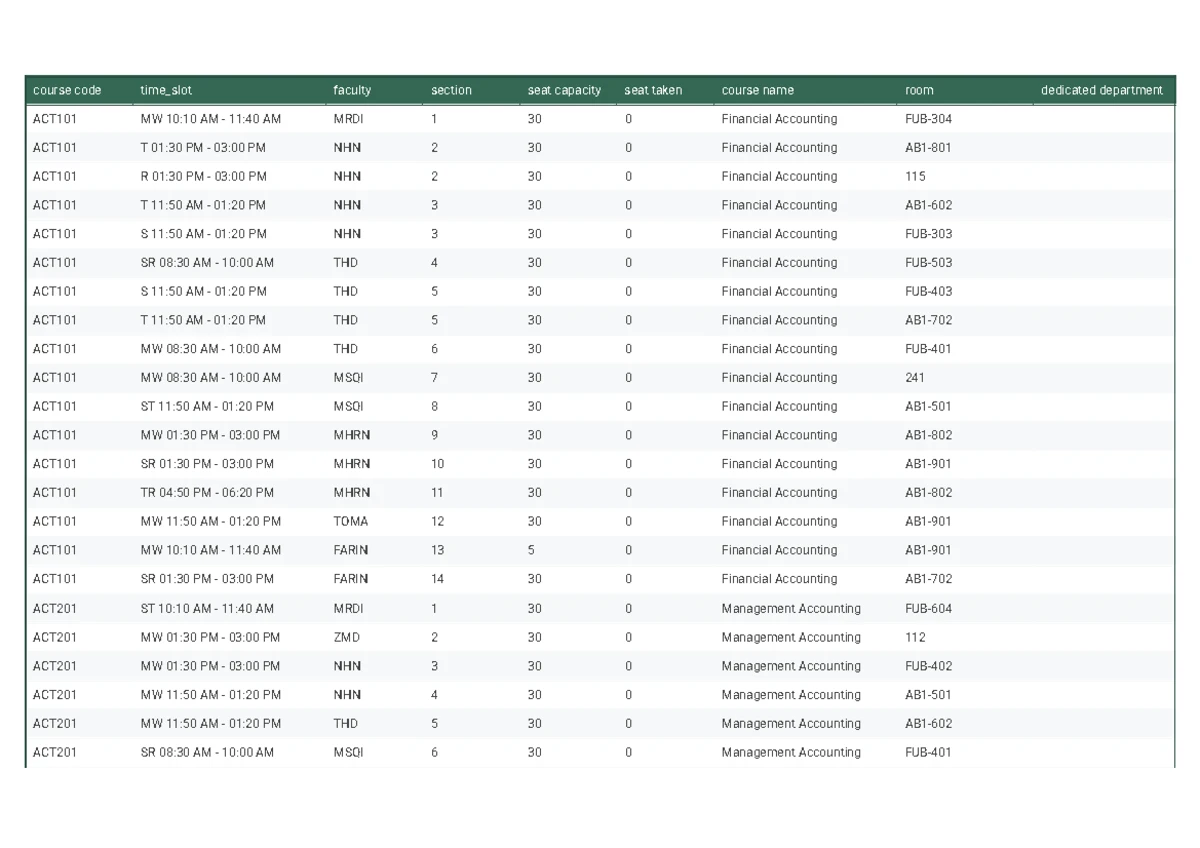Select section cell 14
The image size is (1200, 848).
pyautogui.click(x=437, y=580)
